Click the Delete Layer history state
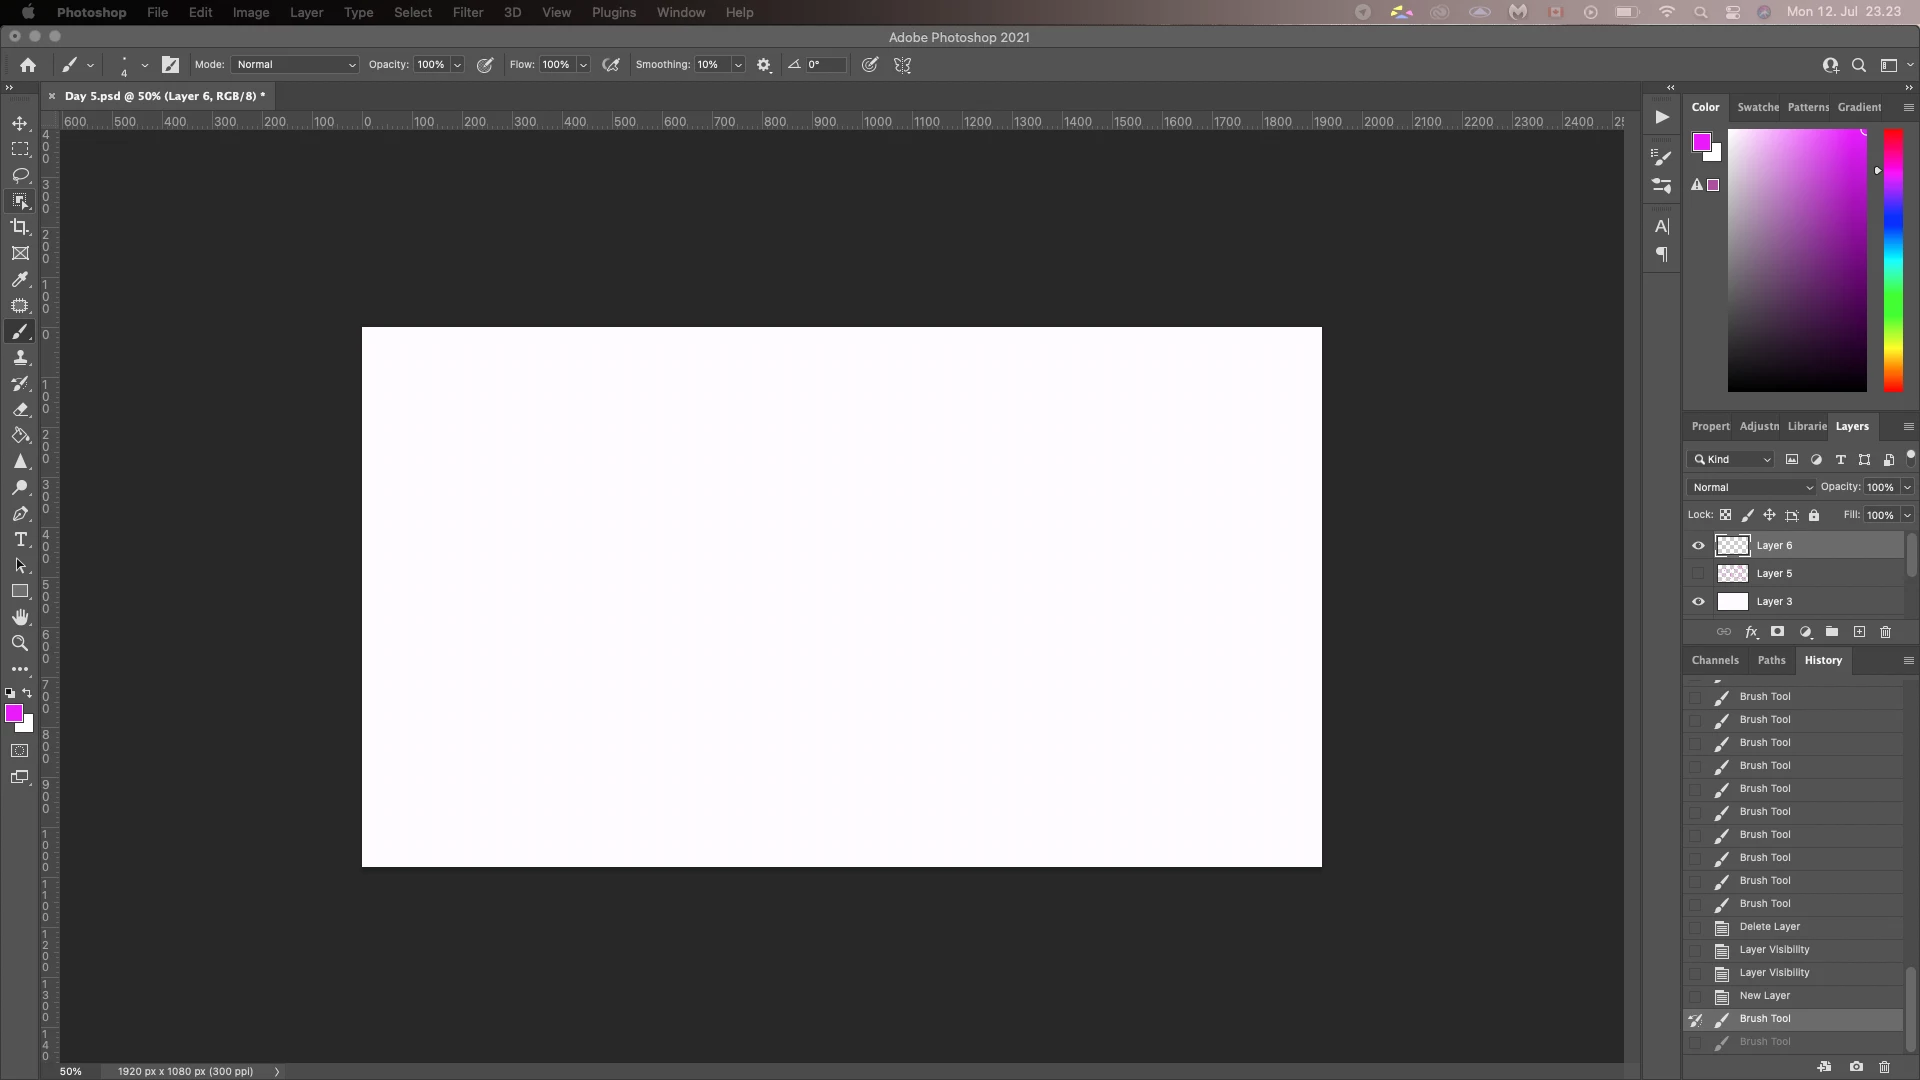Image resolution: width=1920 pixels, height=1080 pixels. coord(1769,927)
